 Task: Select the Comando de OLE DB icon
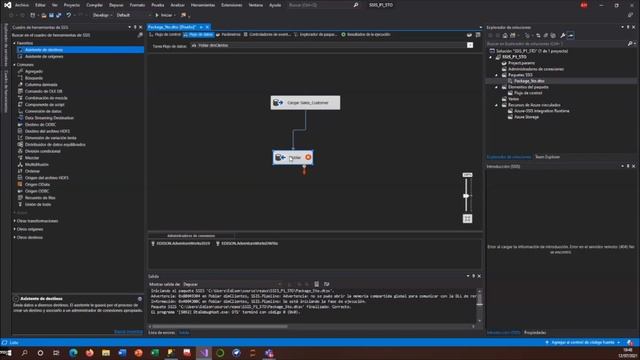click(x=20, y=91)
